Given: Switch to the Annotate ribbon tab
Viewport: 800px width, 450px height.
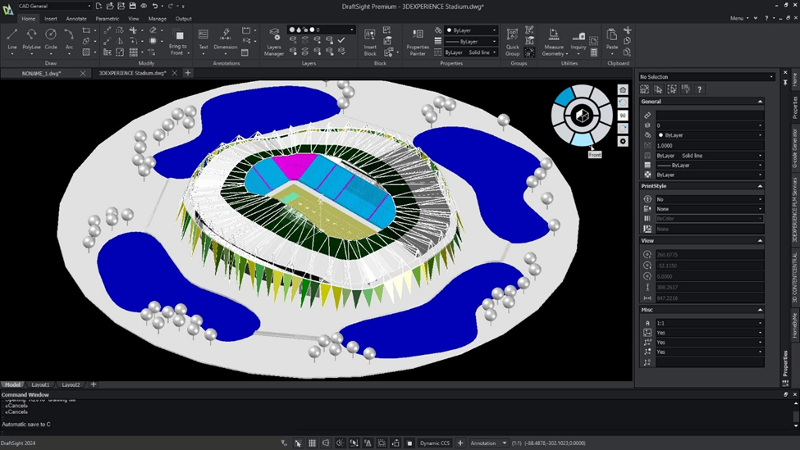Looking at the screenshot, I should click(77, 18).
